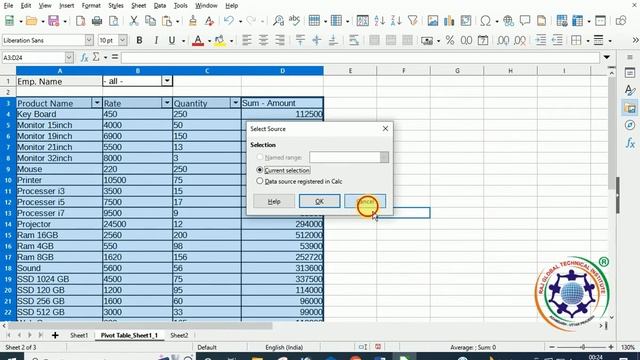The image size is (640, 360).
Task: Click Cancel in Select Source dialog
Action: [x=365, y=201]
